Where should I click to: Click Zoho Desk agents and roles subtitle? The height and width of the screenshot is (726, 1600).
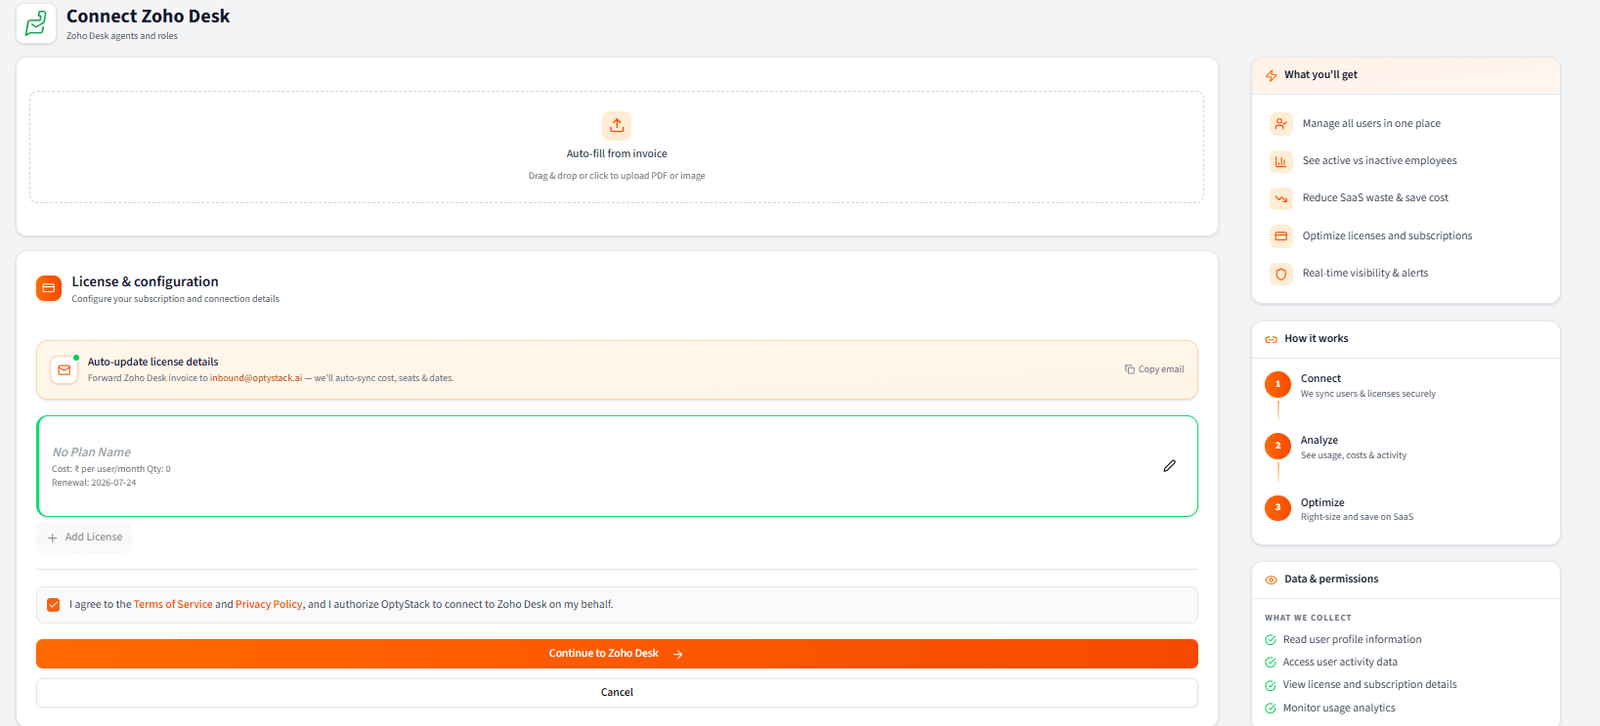[122, 36]
